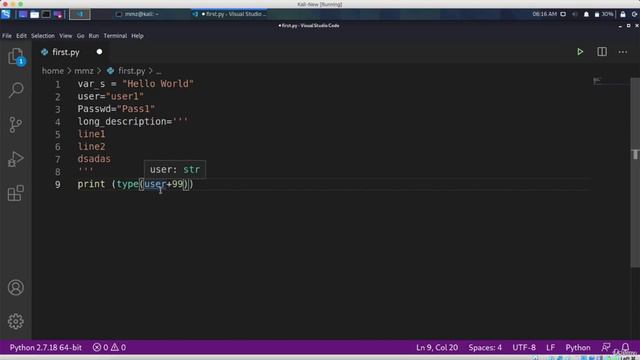The width and height of the screenshot is (640, 360).
Task: Click the status bar notifications bell
Action: 625,347
